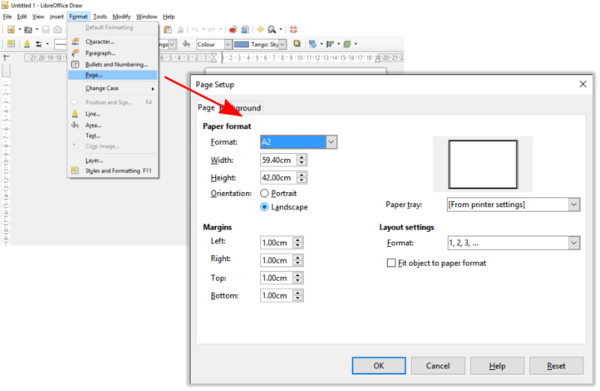
Task: Expand the Change Case submenu arrow
Action: 153,89
